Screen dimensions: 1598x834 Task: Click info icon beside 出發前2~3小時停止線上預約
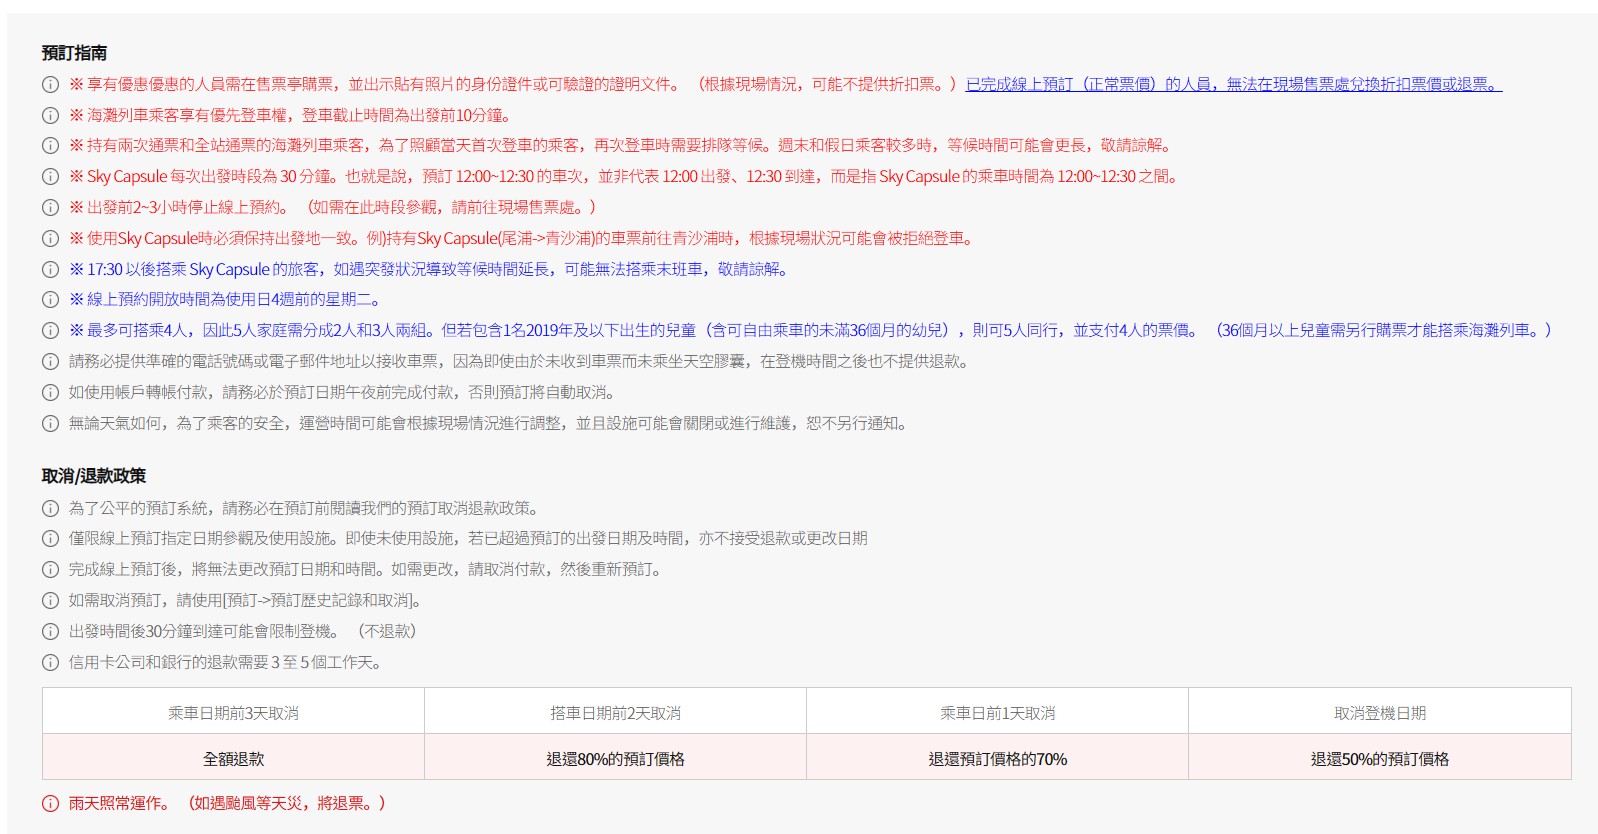[x=50, y=208]
